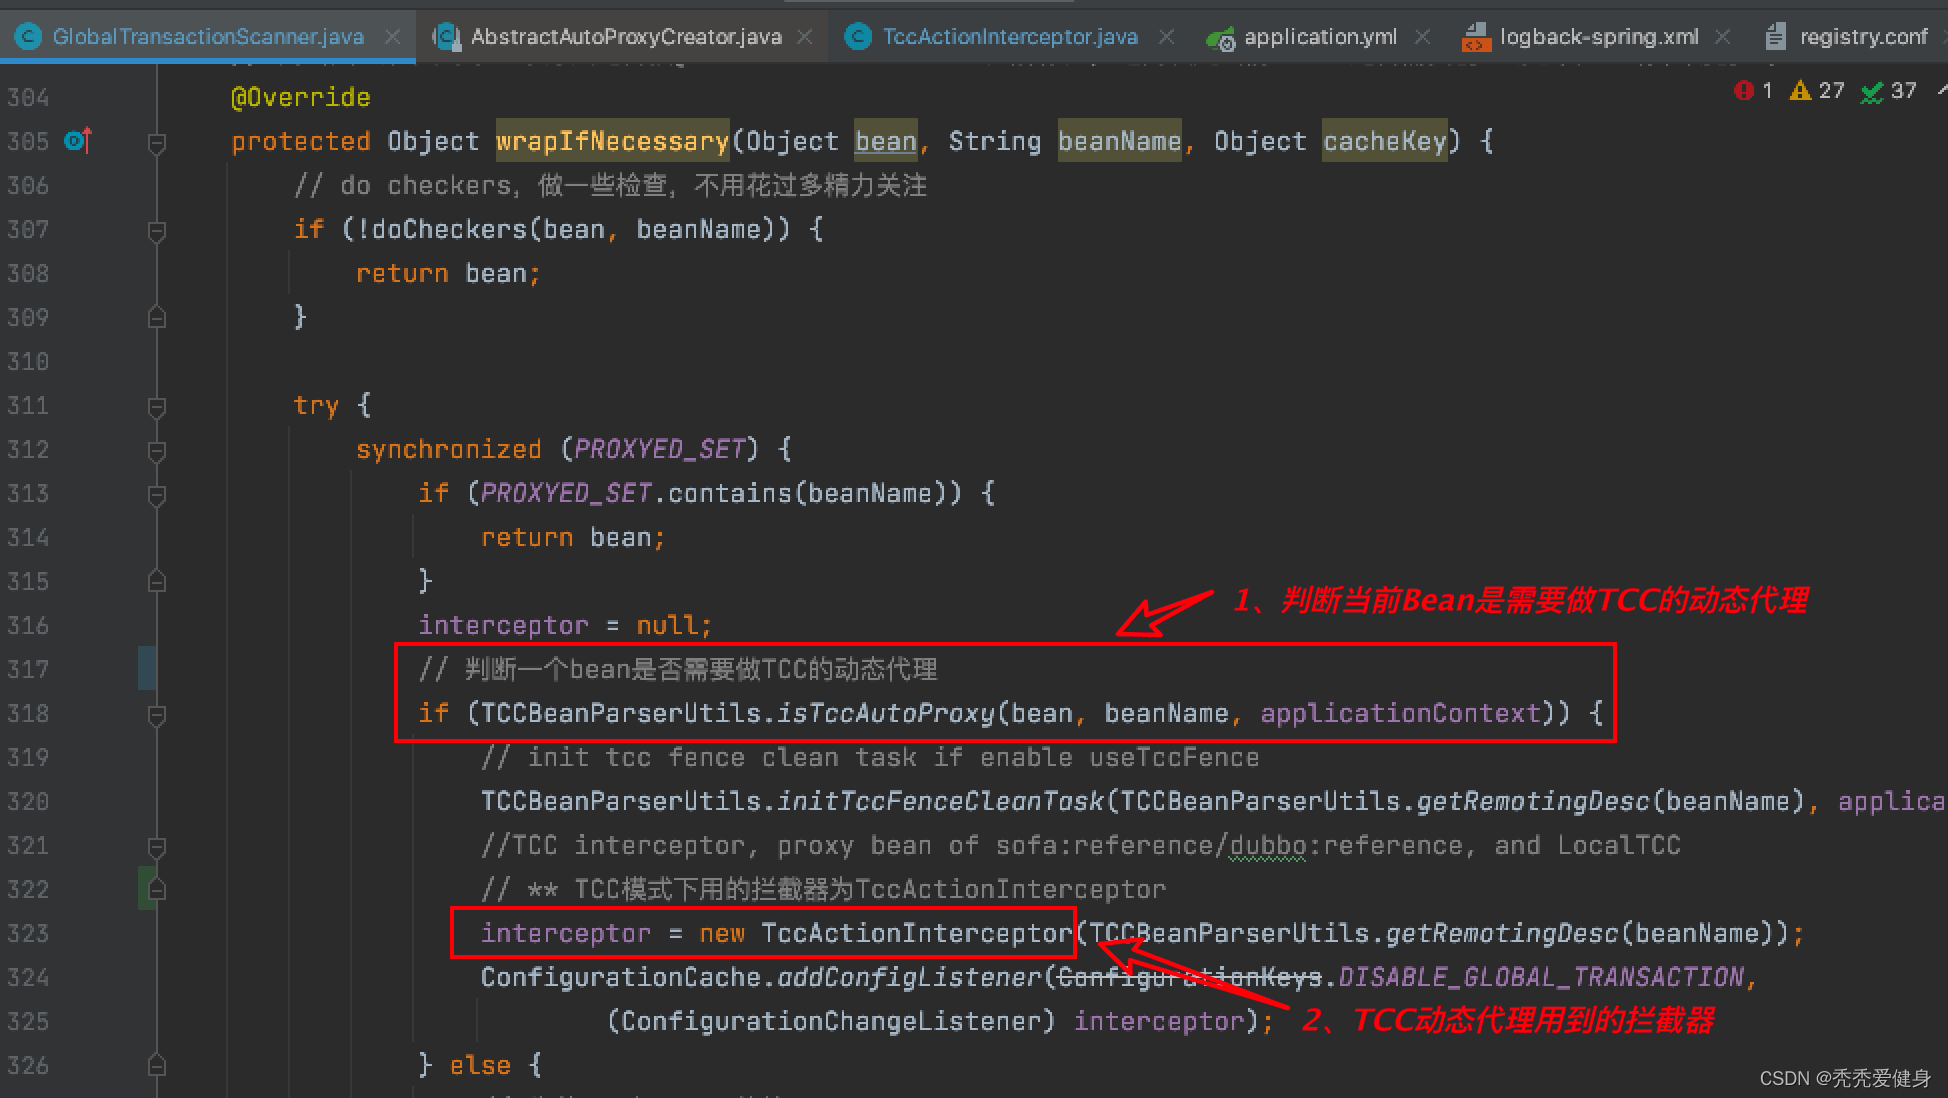Viewport: 1948px width, 1098px height.
Task: Click the wrapIfNecessary method name
Action: tap(612, 141)
